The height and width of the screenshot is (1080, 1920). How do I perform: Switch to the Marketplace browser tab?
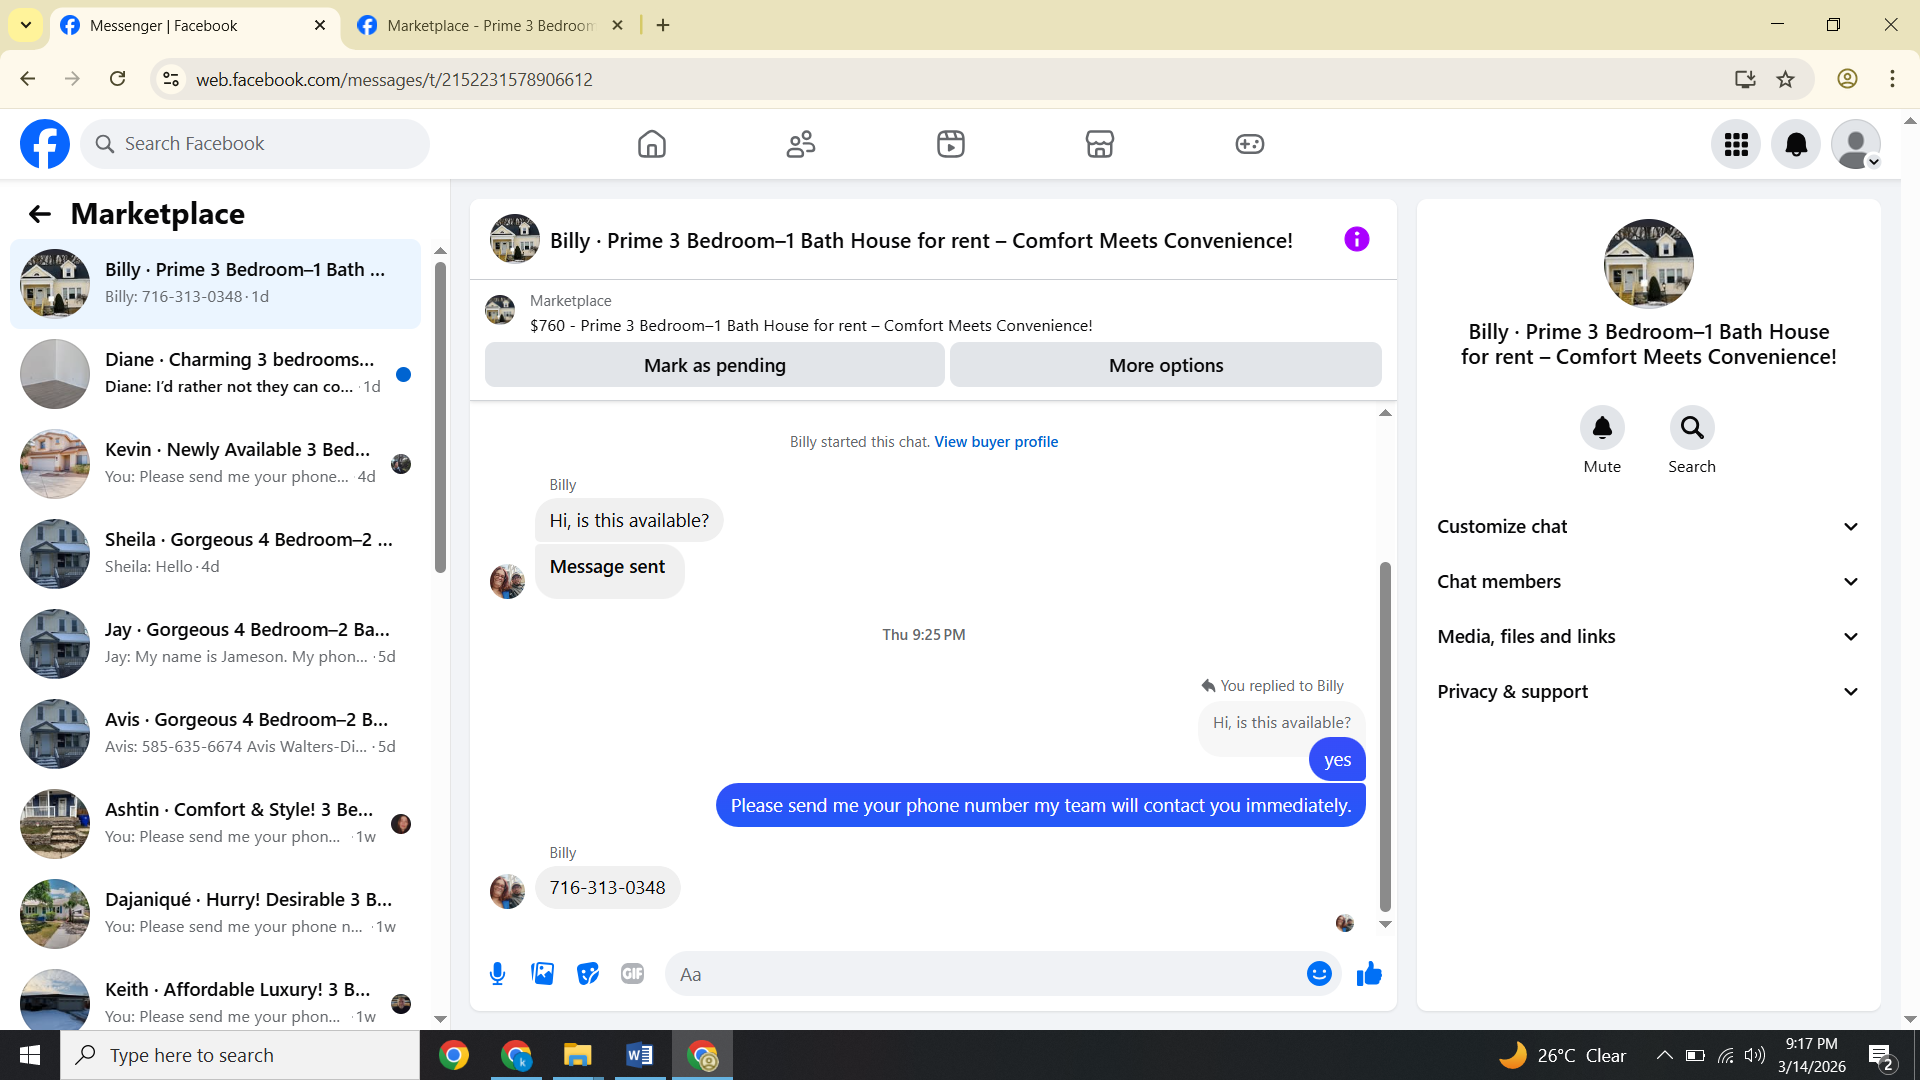(x=490, y=26)
